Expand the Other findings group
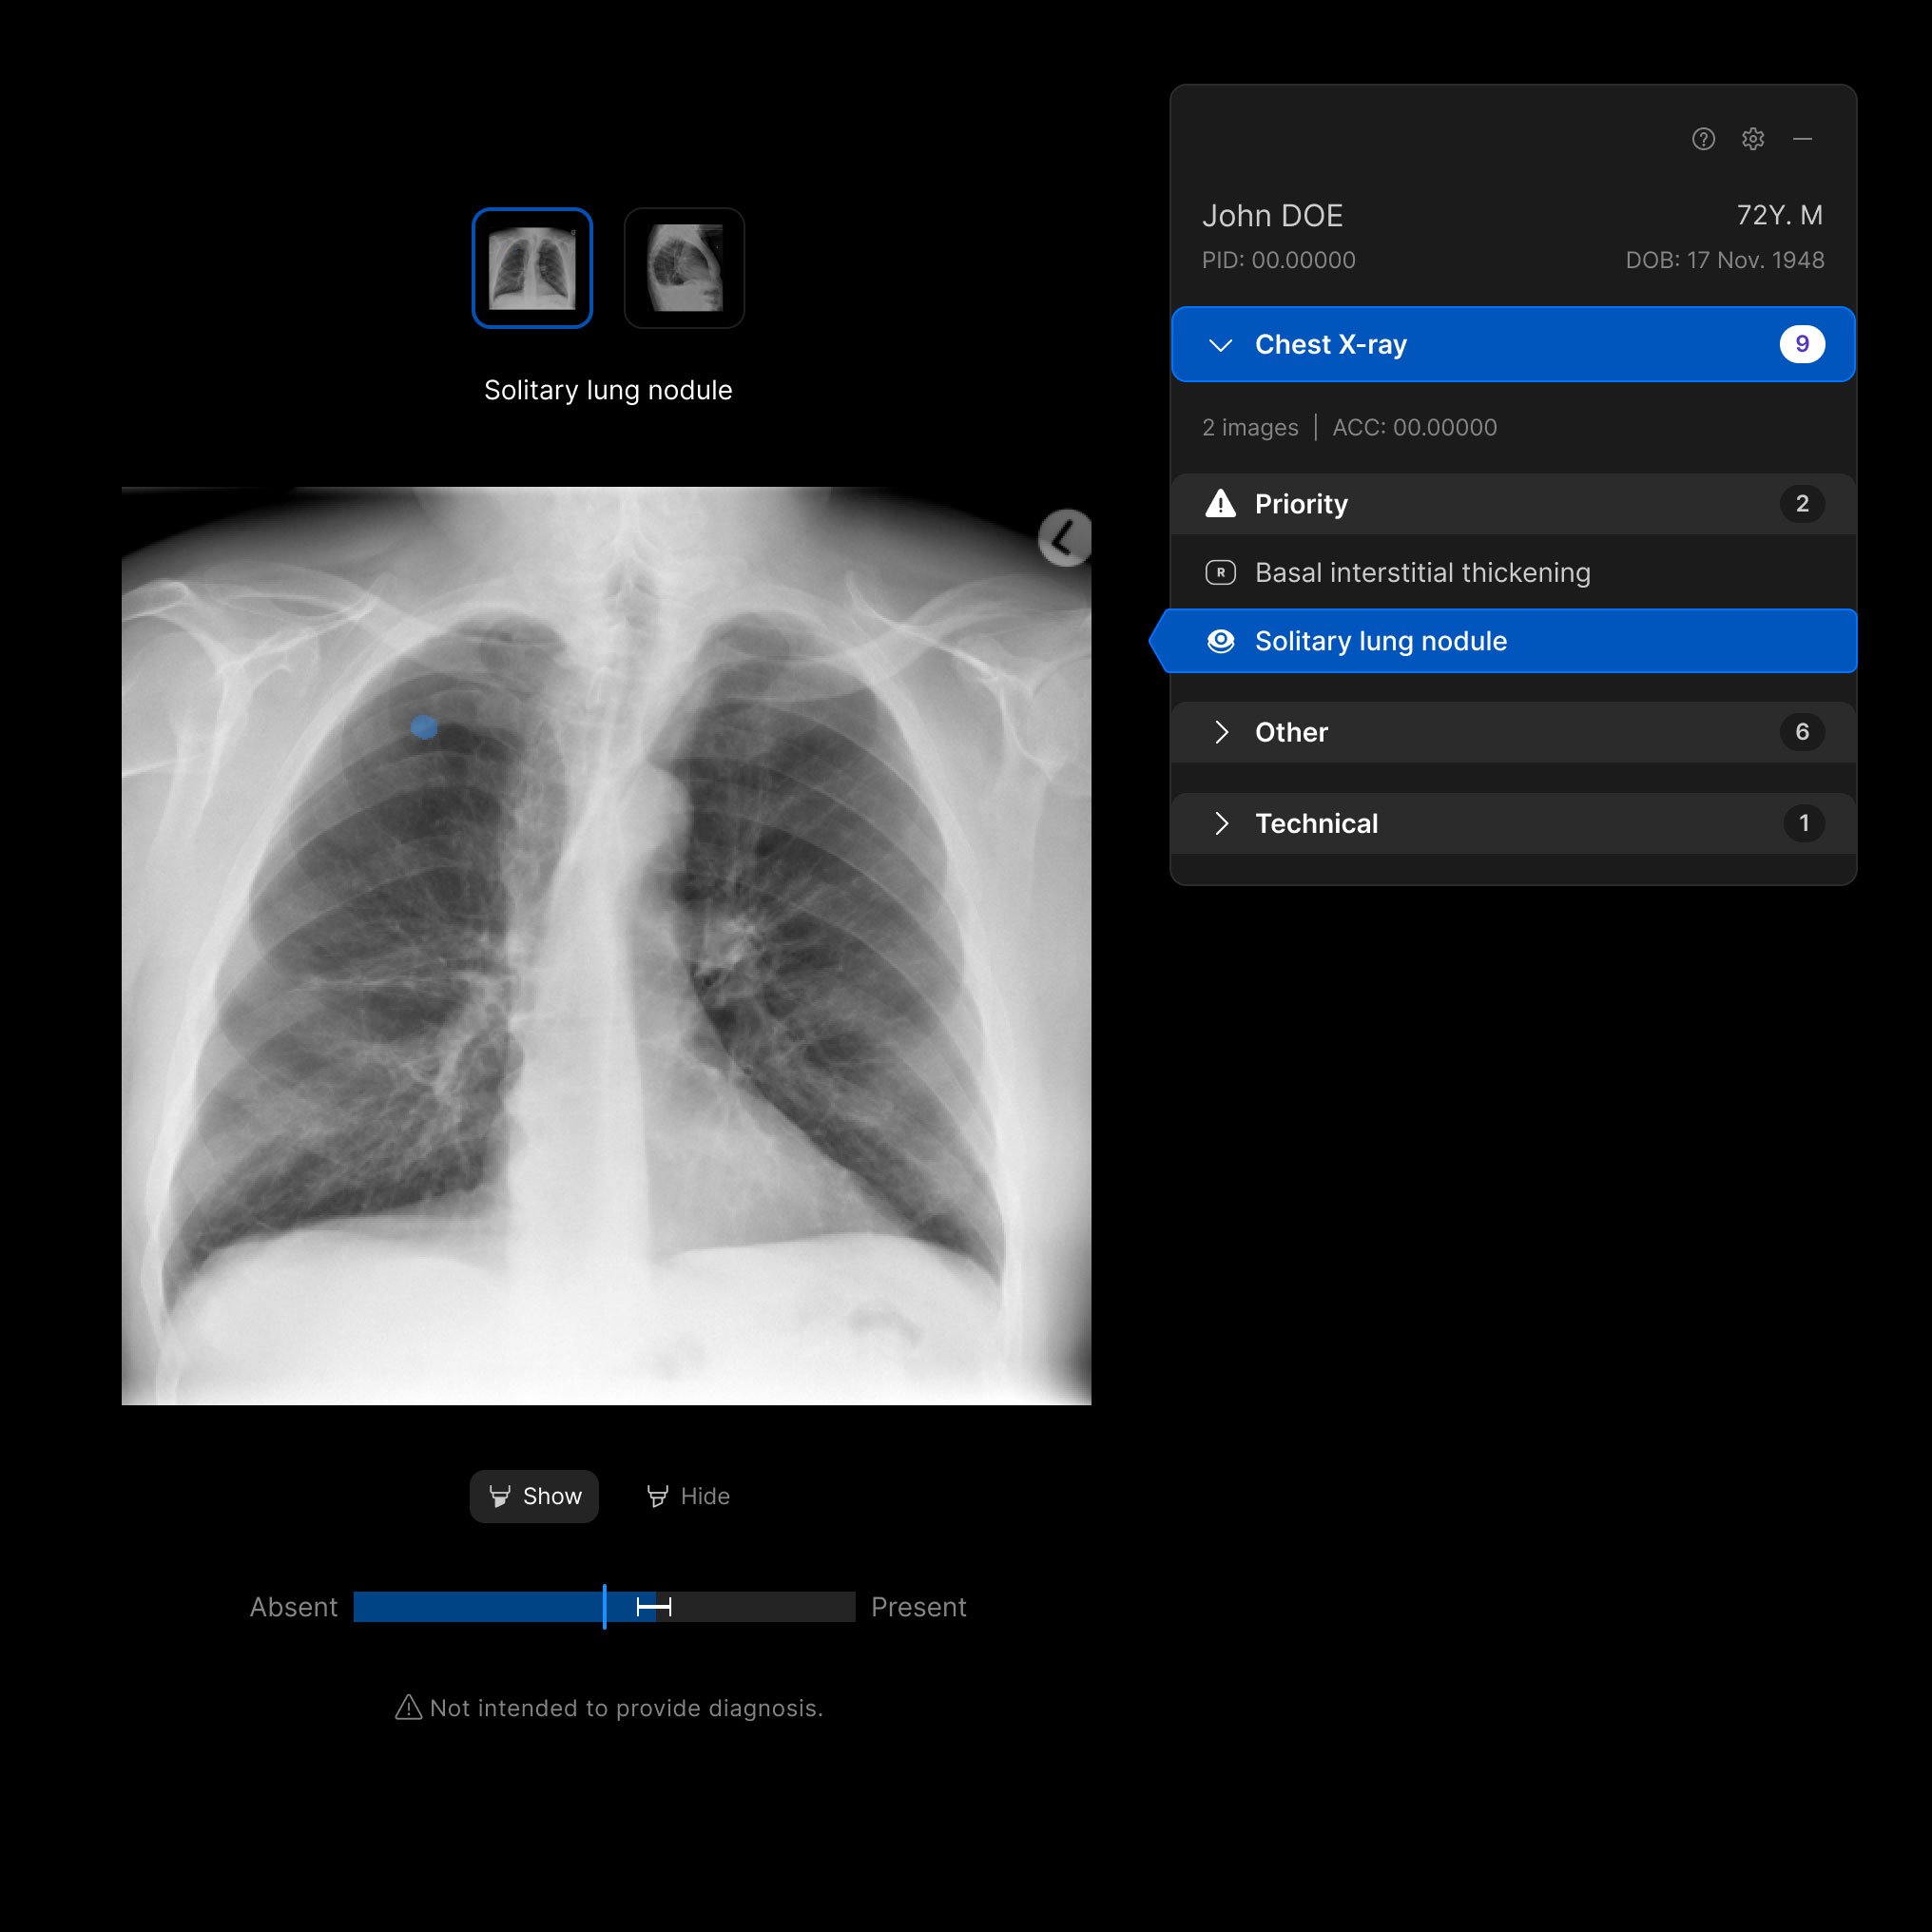This screenshot has height=1932, width=1932. (1220, 732)
